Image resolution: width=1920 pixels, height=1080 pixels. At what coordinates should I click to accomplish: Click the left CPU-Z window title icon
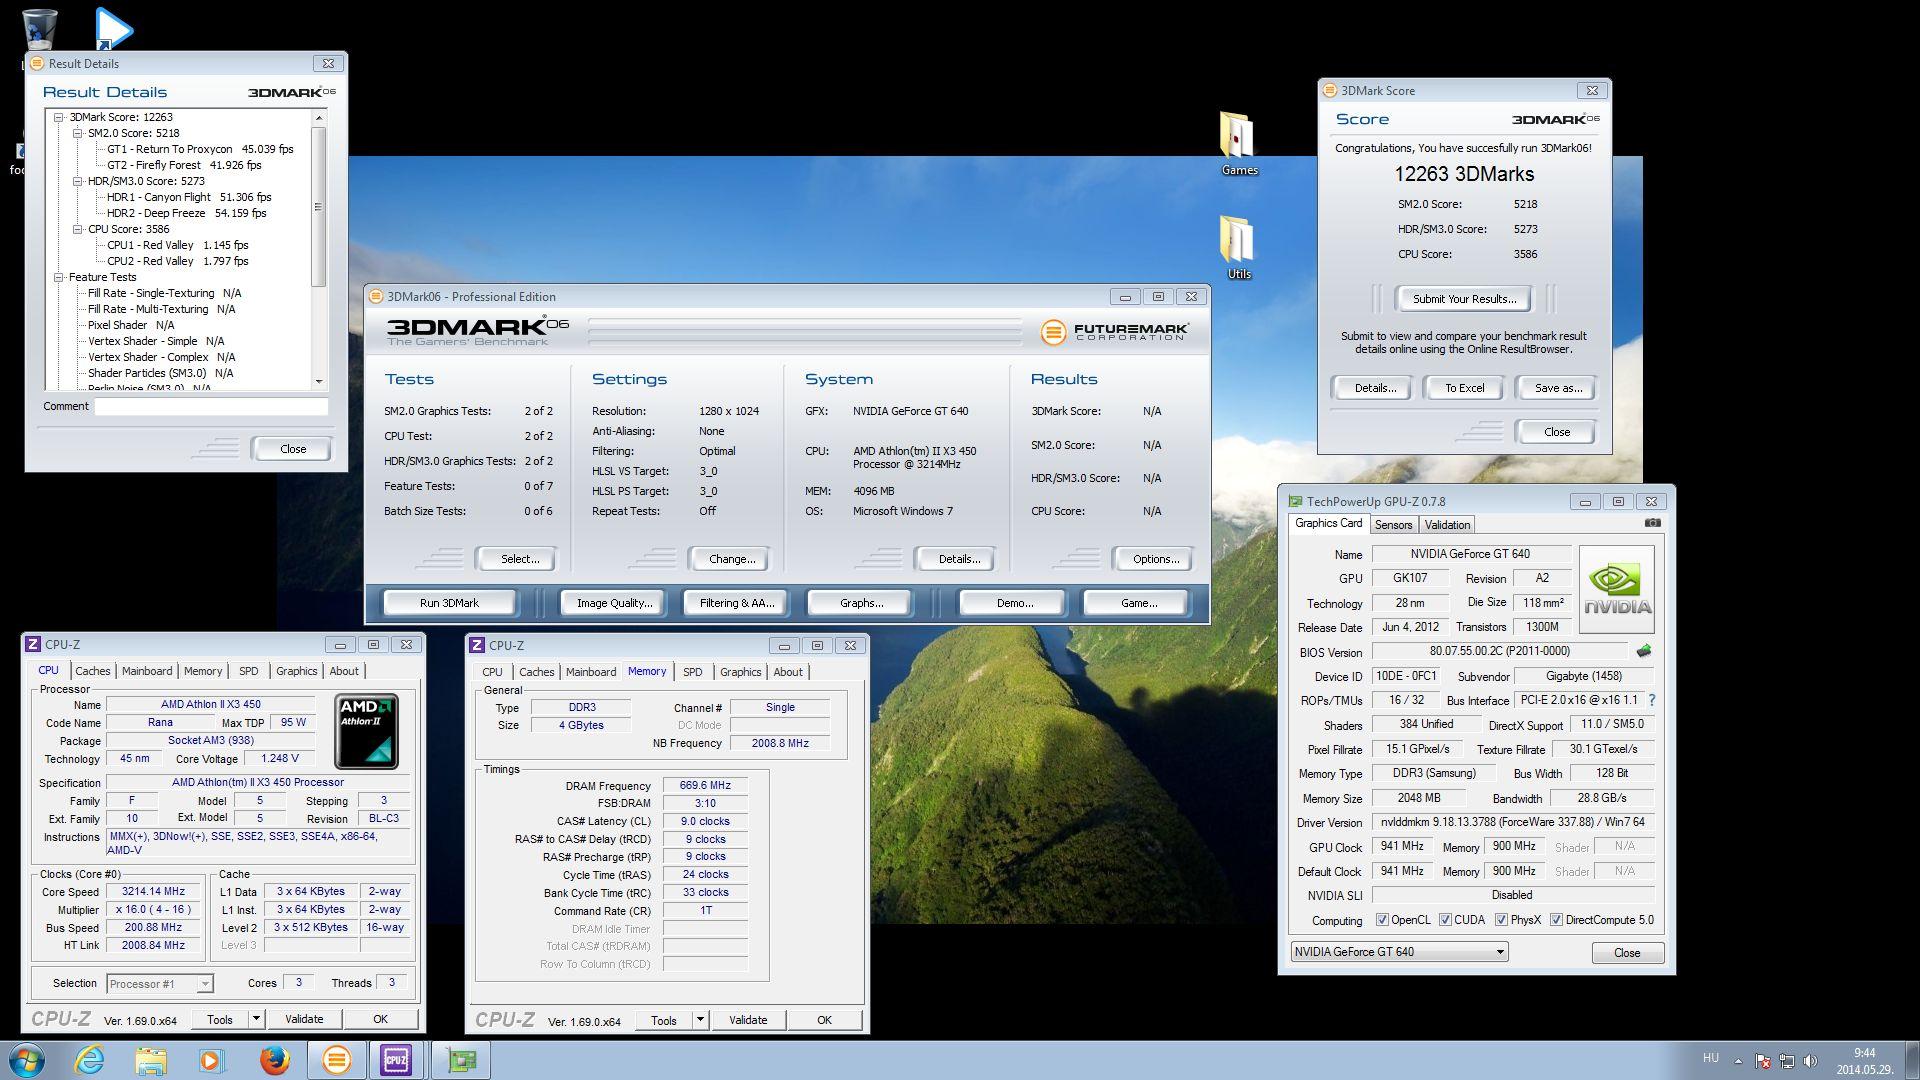click(32, 645)
